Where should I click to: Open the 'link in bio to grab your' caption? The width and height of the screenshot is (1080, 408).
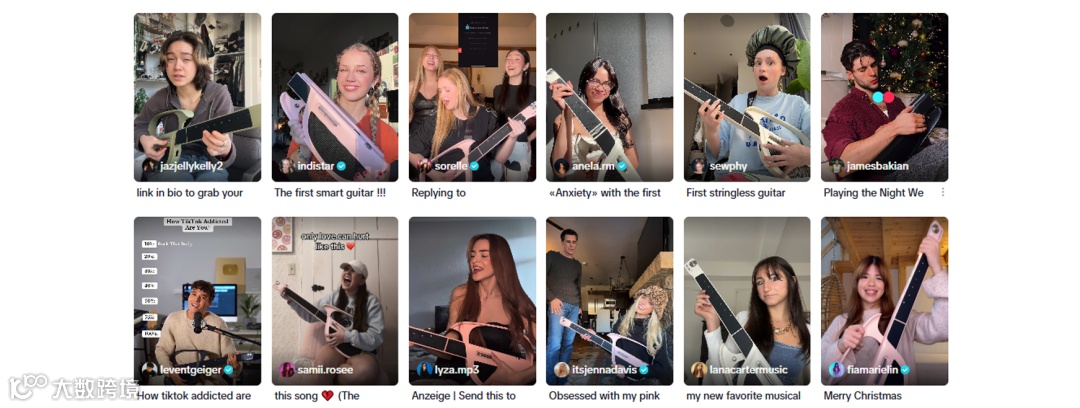(x=190, y=193)
